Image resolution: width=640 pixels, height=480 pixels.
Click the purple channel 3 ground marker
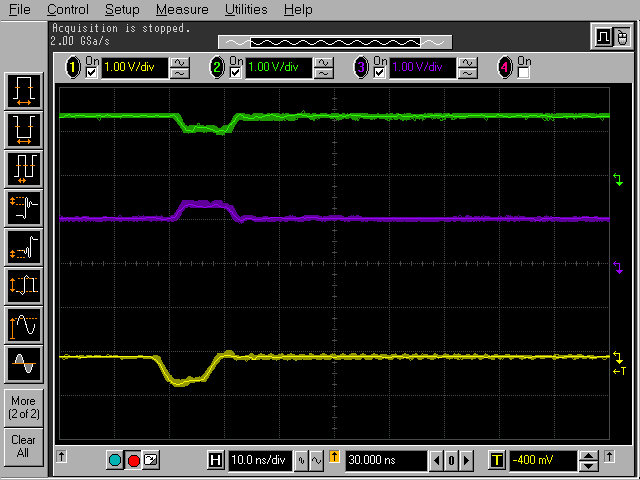pos(618,267)
